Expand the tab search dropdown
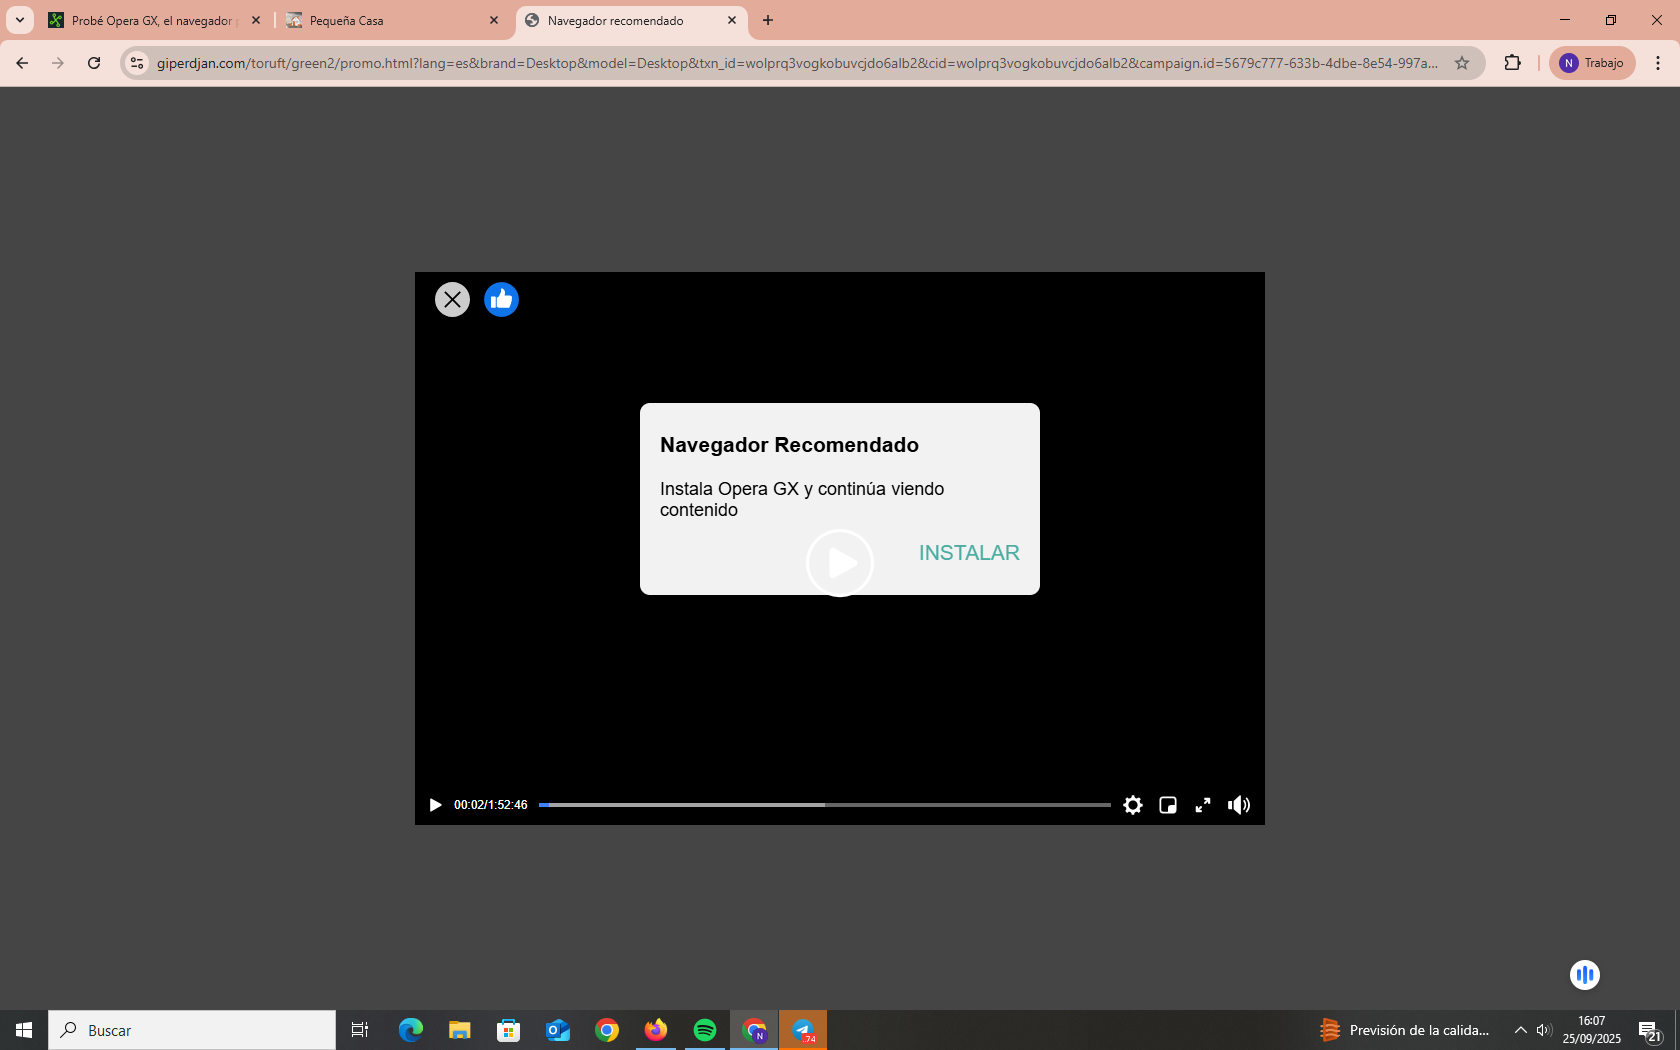Screen dimensions: 1680x1050 pyautogui.click(x=19, y=20)
